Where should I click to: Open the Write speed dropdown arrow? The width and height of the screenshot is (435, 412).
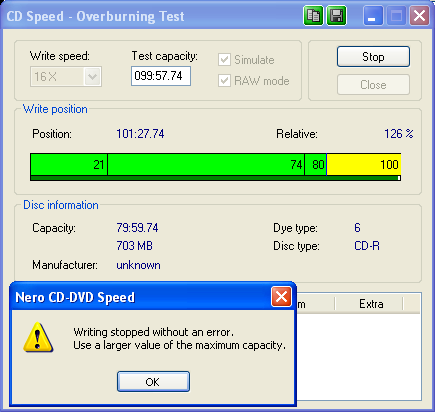[x=92, y=77]
